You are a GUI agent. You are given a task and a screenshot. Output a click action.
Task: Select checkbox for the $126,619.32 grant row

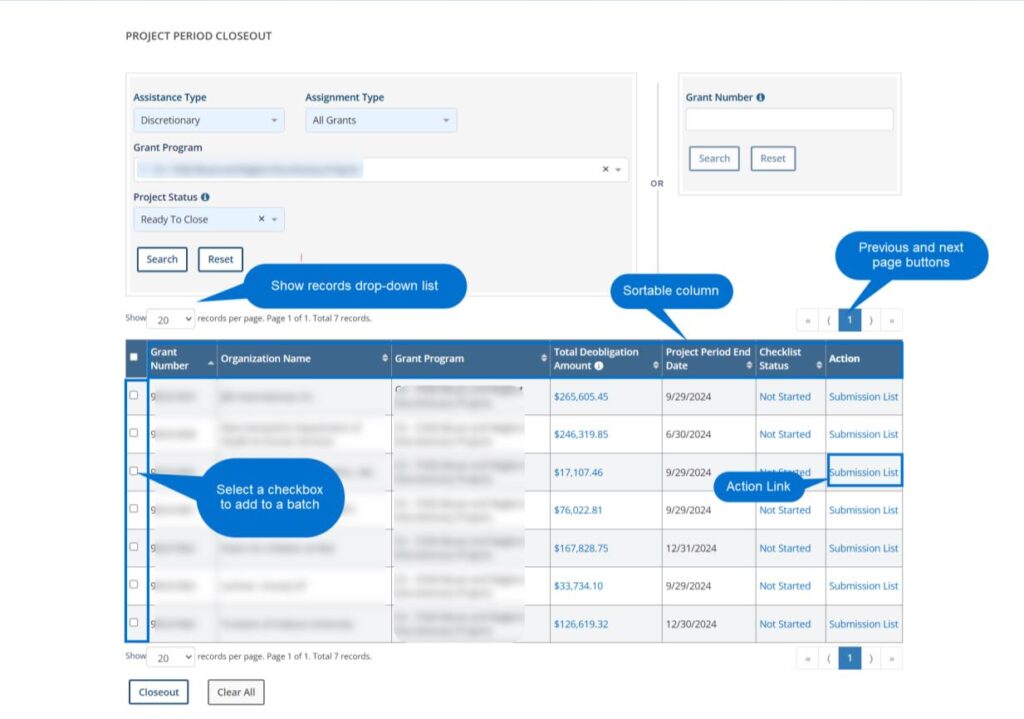point(134,622)
